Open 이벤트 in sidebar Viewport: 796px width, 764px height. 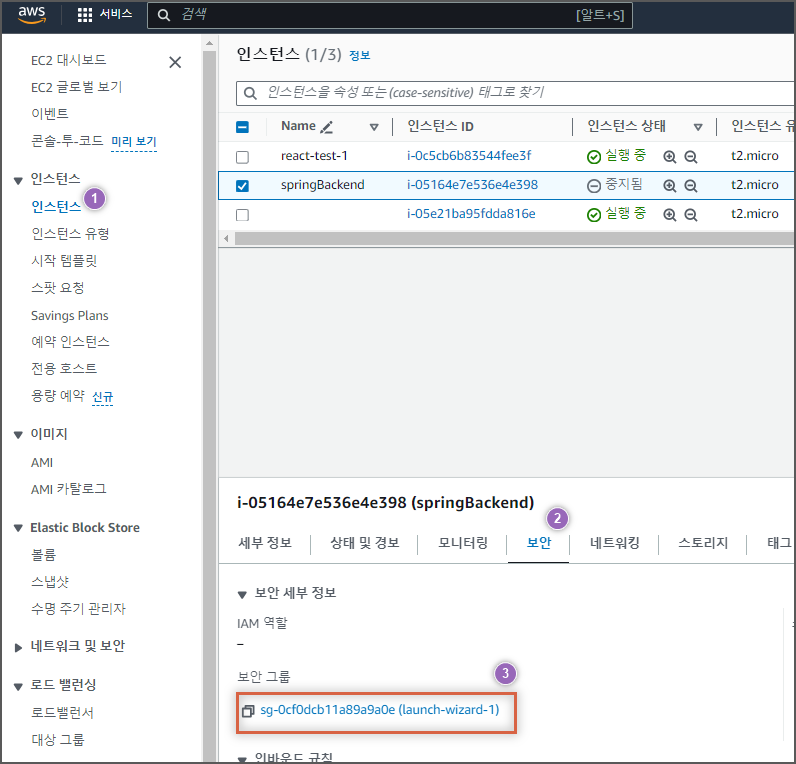point(50,114)
